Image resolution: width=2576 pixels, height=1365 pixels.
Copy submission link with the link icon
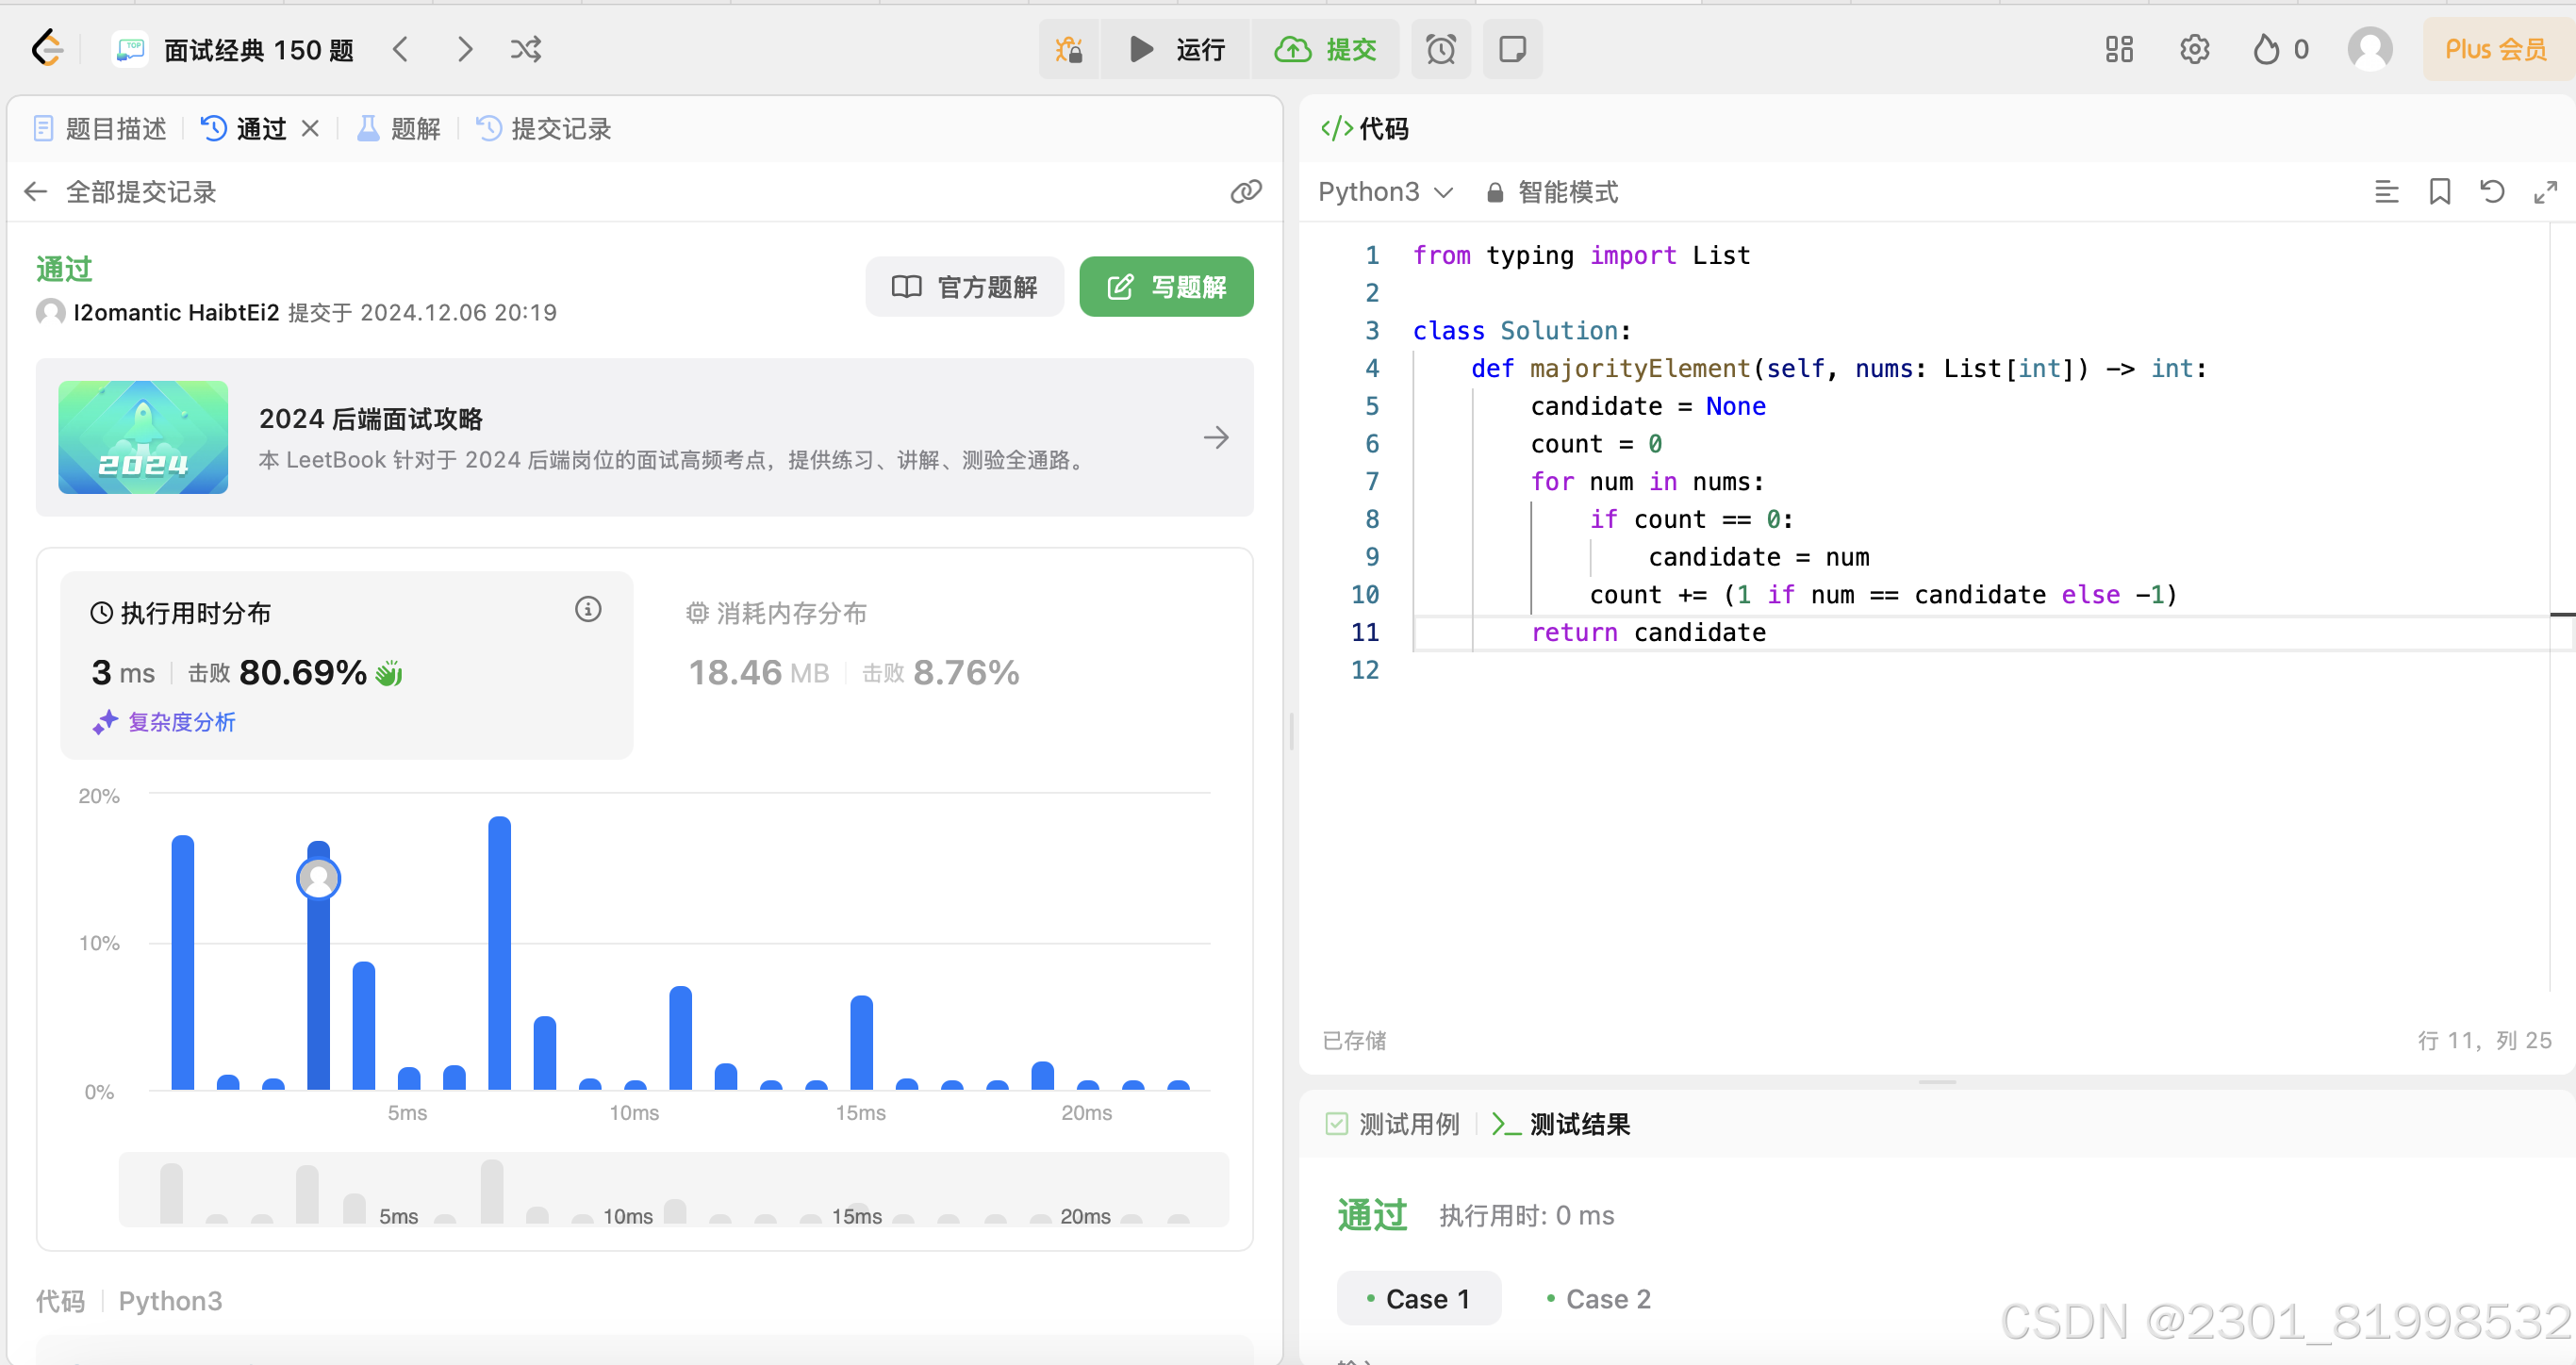click(x=1246, y=192)
